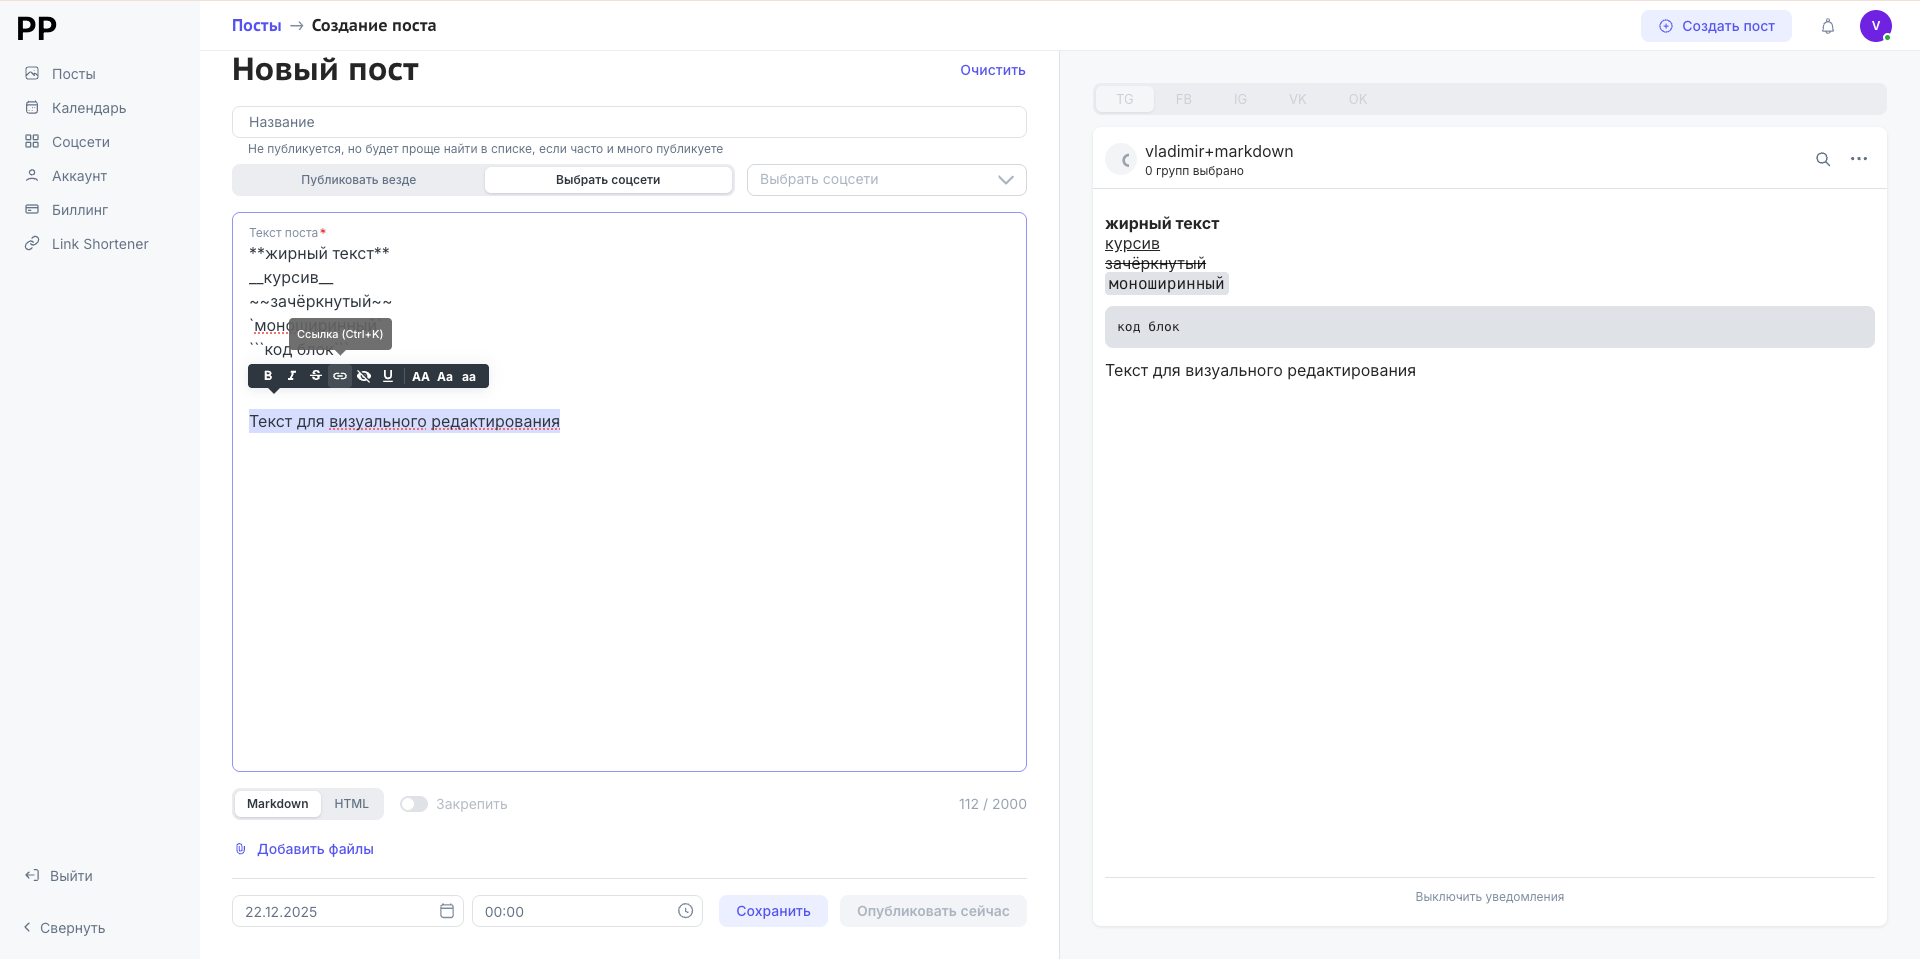Image resolution: width=1920 pixels, height=959 pixels.
Task: Click the Очистить link
Action: click(x=992, y=70)
